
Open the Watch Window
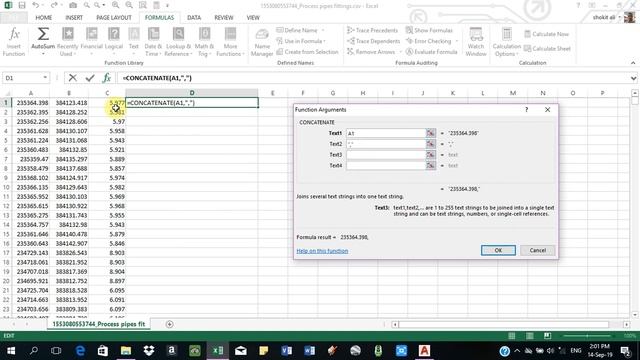point(476,42)
